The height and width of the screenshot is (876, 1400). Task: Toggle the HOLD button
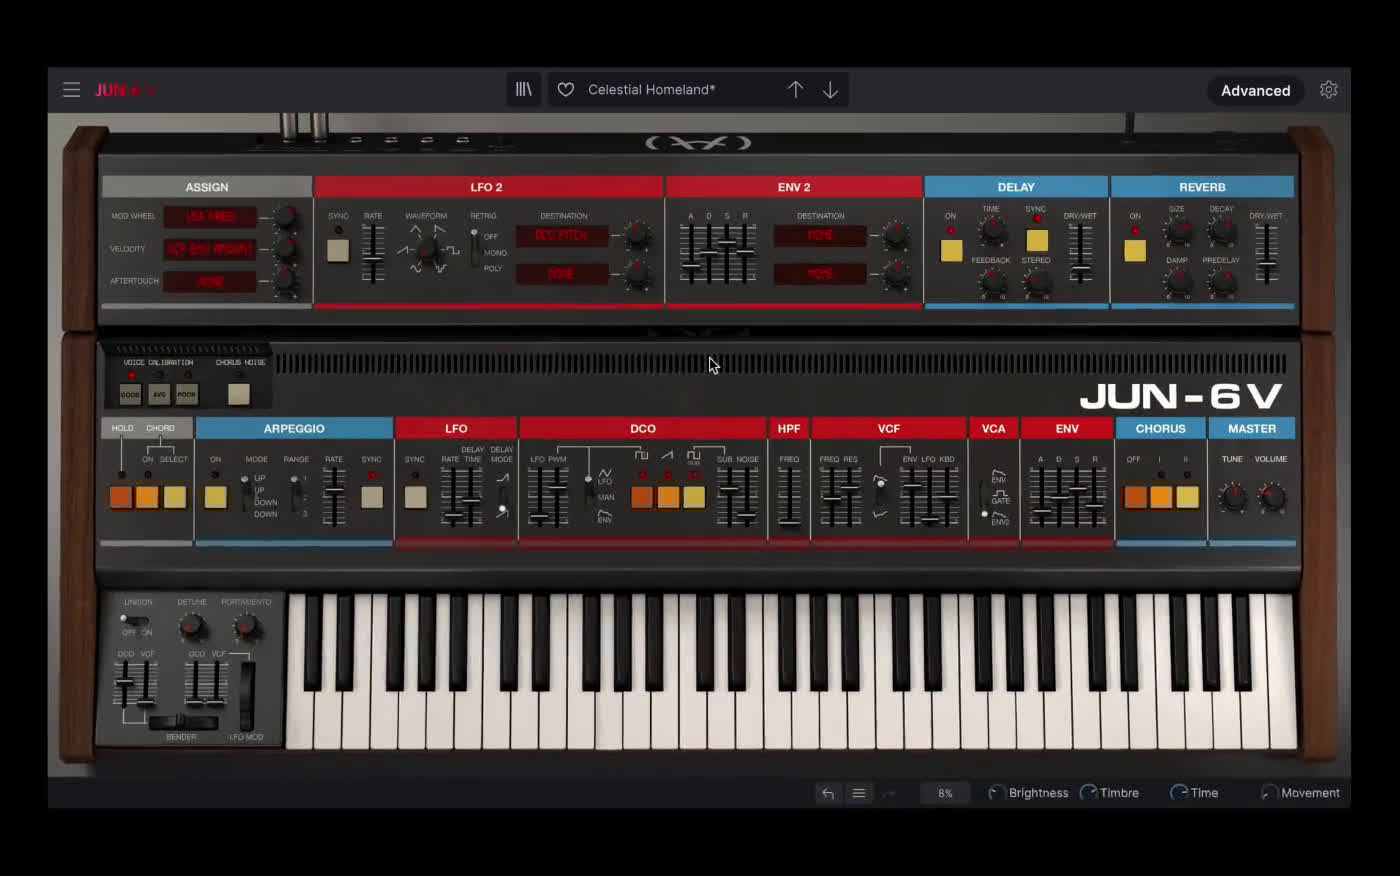[121, 497]
